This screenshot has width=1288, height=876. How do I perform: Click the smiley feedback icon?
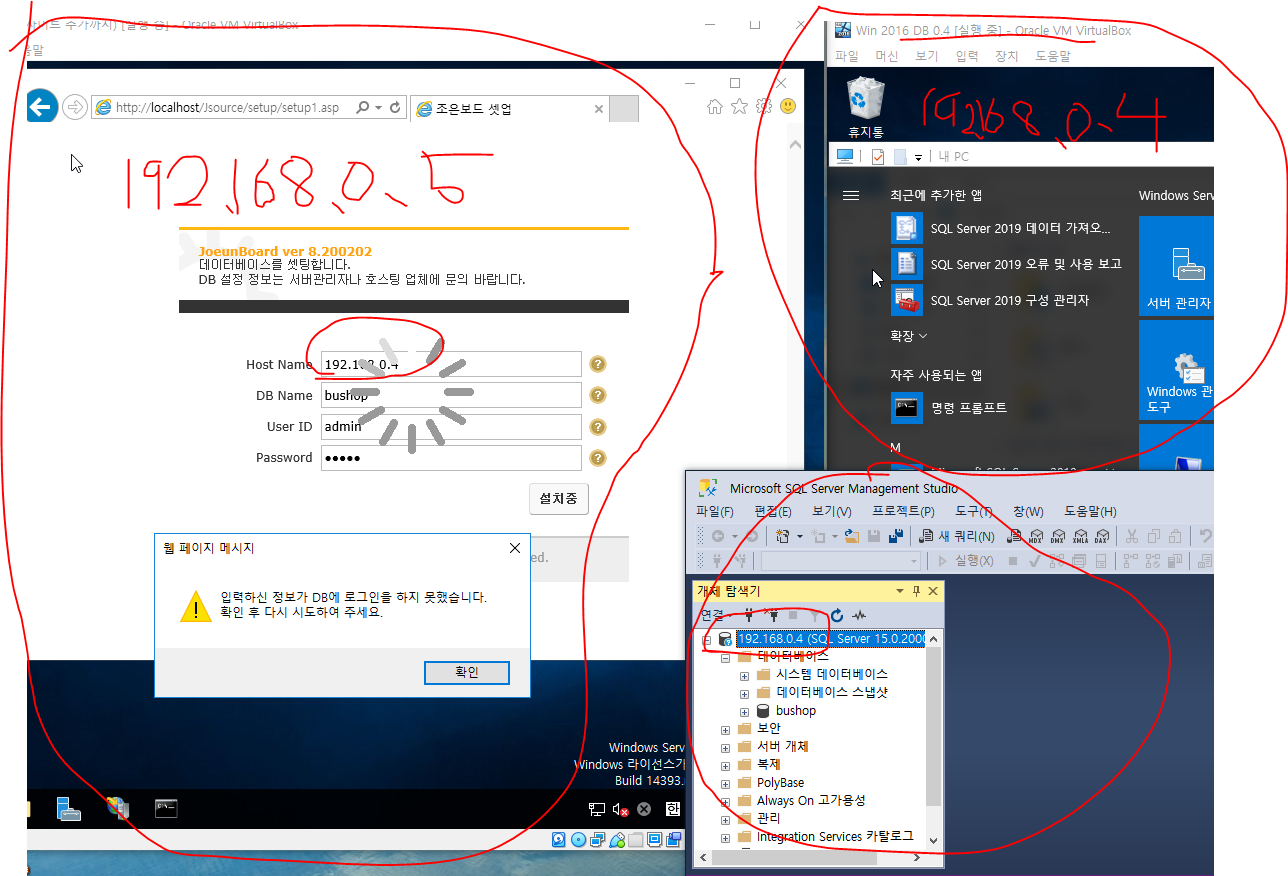coord(788,106)
